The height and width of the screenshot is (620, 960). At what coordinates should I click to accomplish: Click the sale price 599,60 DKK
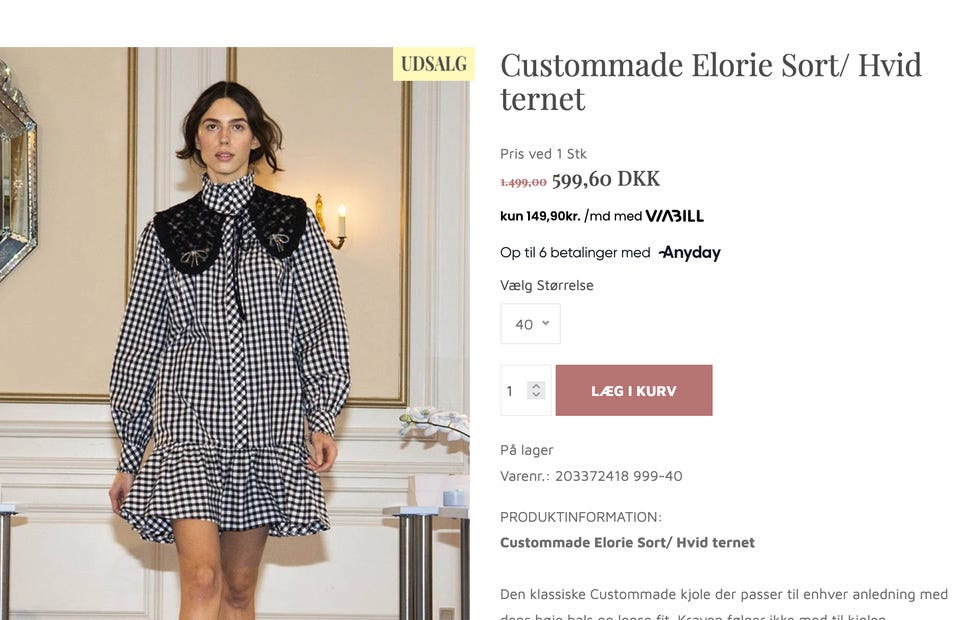606,179
